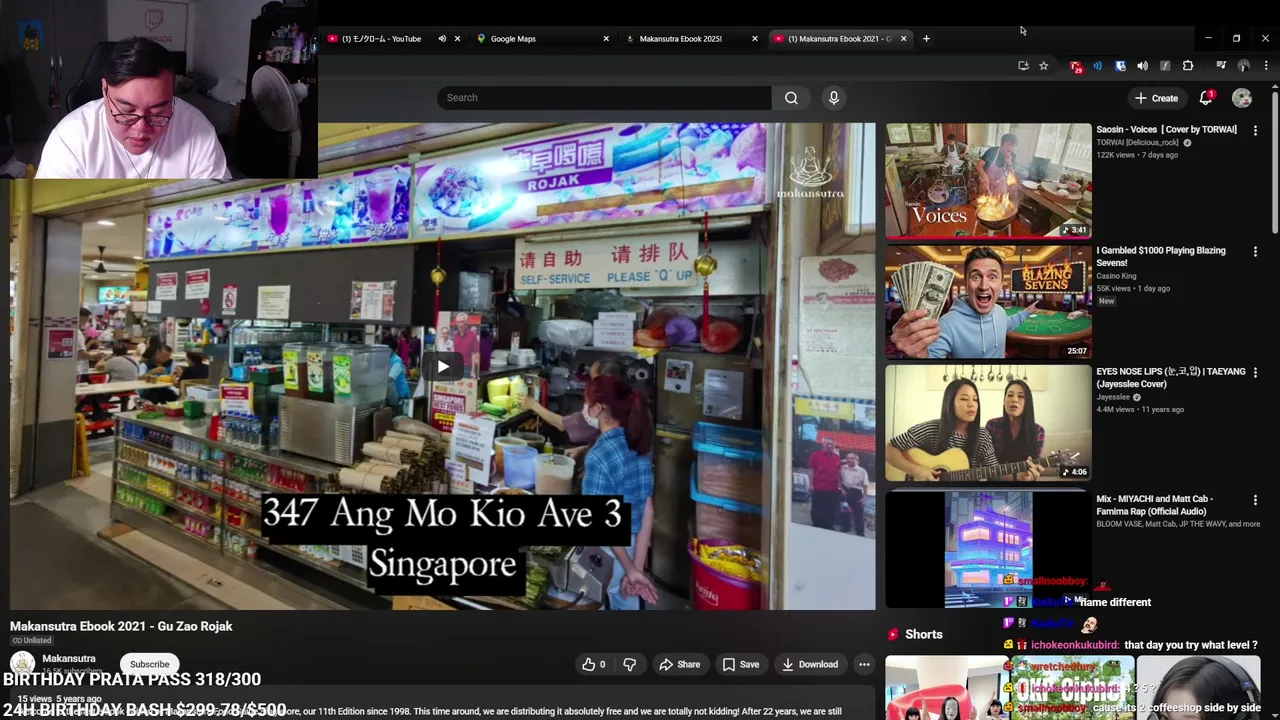Switch to the Makansutra Ebook 2025 tab

(x=692, y=39)
